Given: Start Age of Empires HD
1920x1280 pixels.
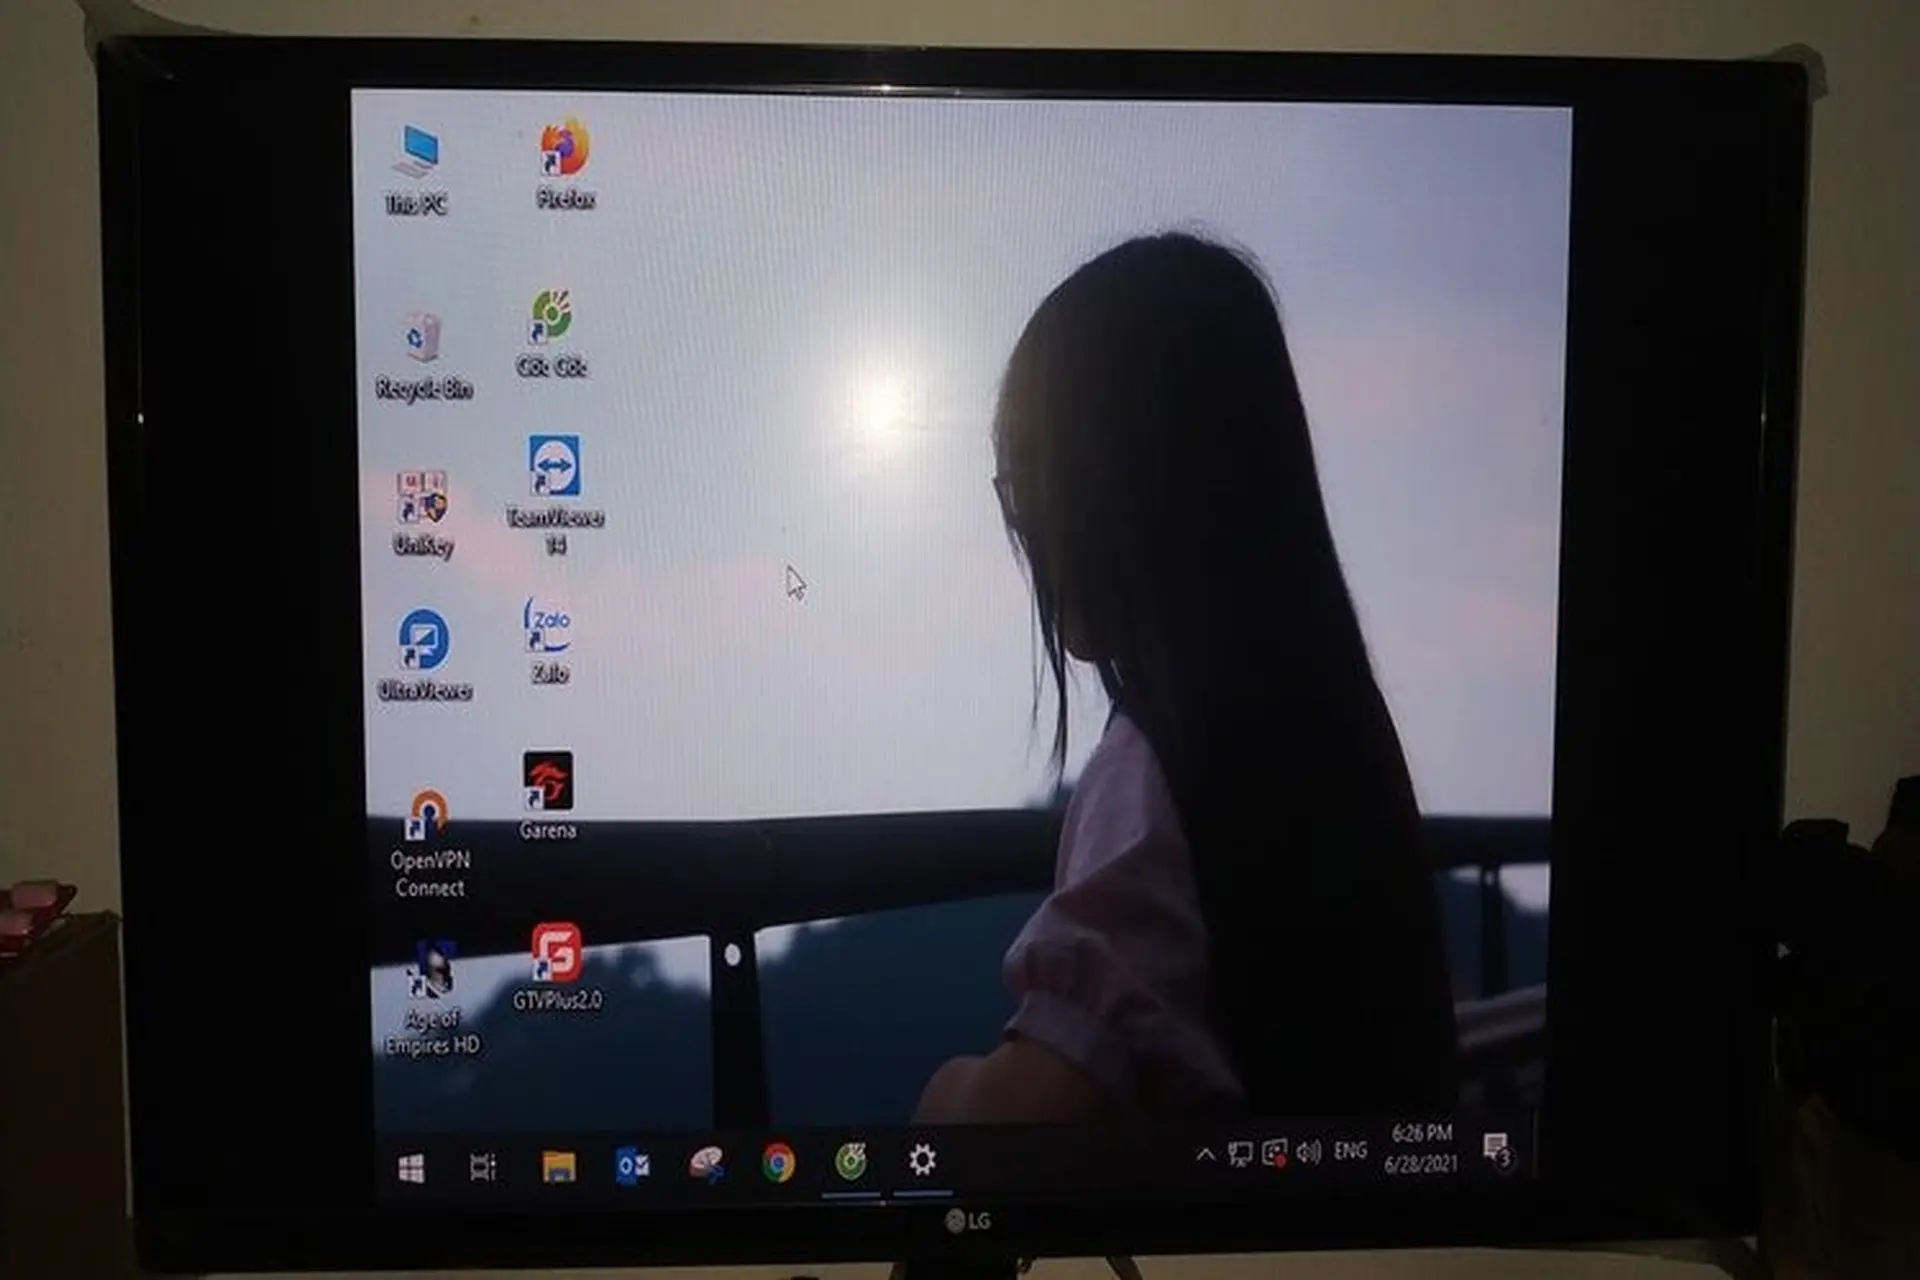Looking at the screenshot, I should [431, 971].
